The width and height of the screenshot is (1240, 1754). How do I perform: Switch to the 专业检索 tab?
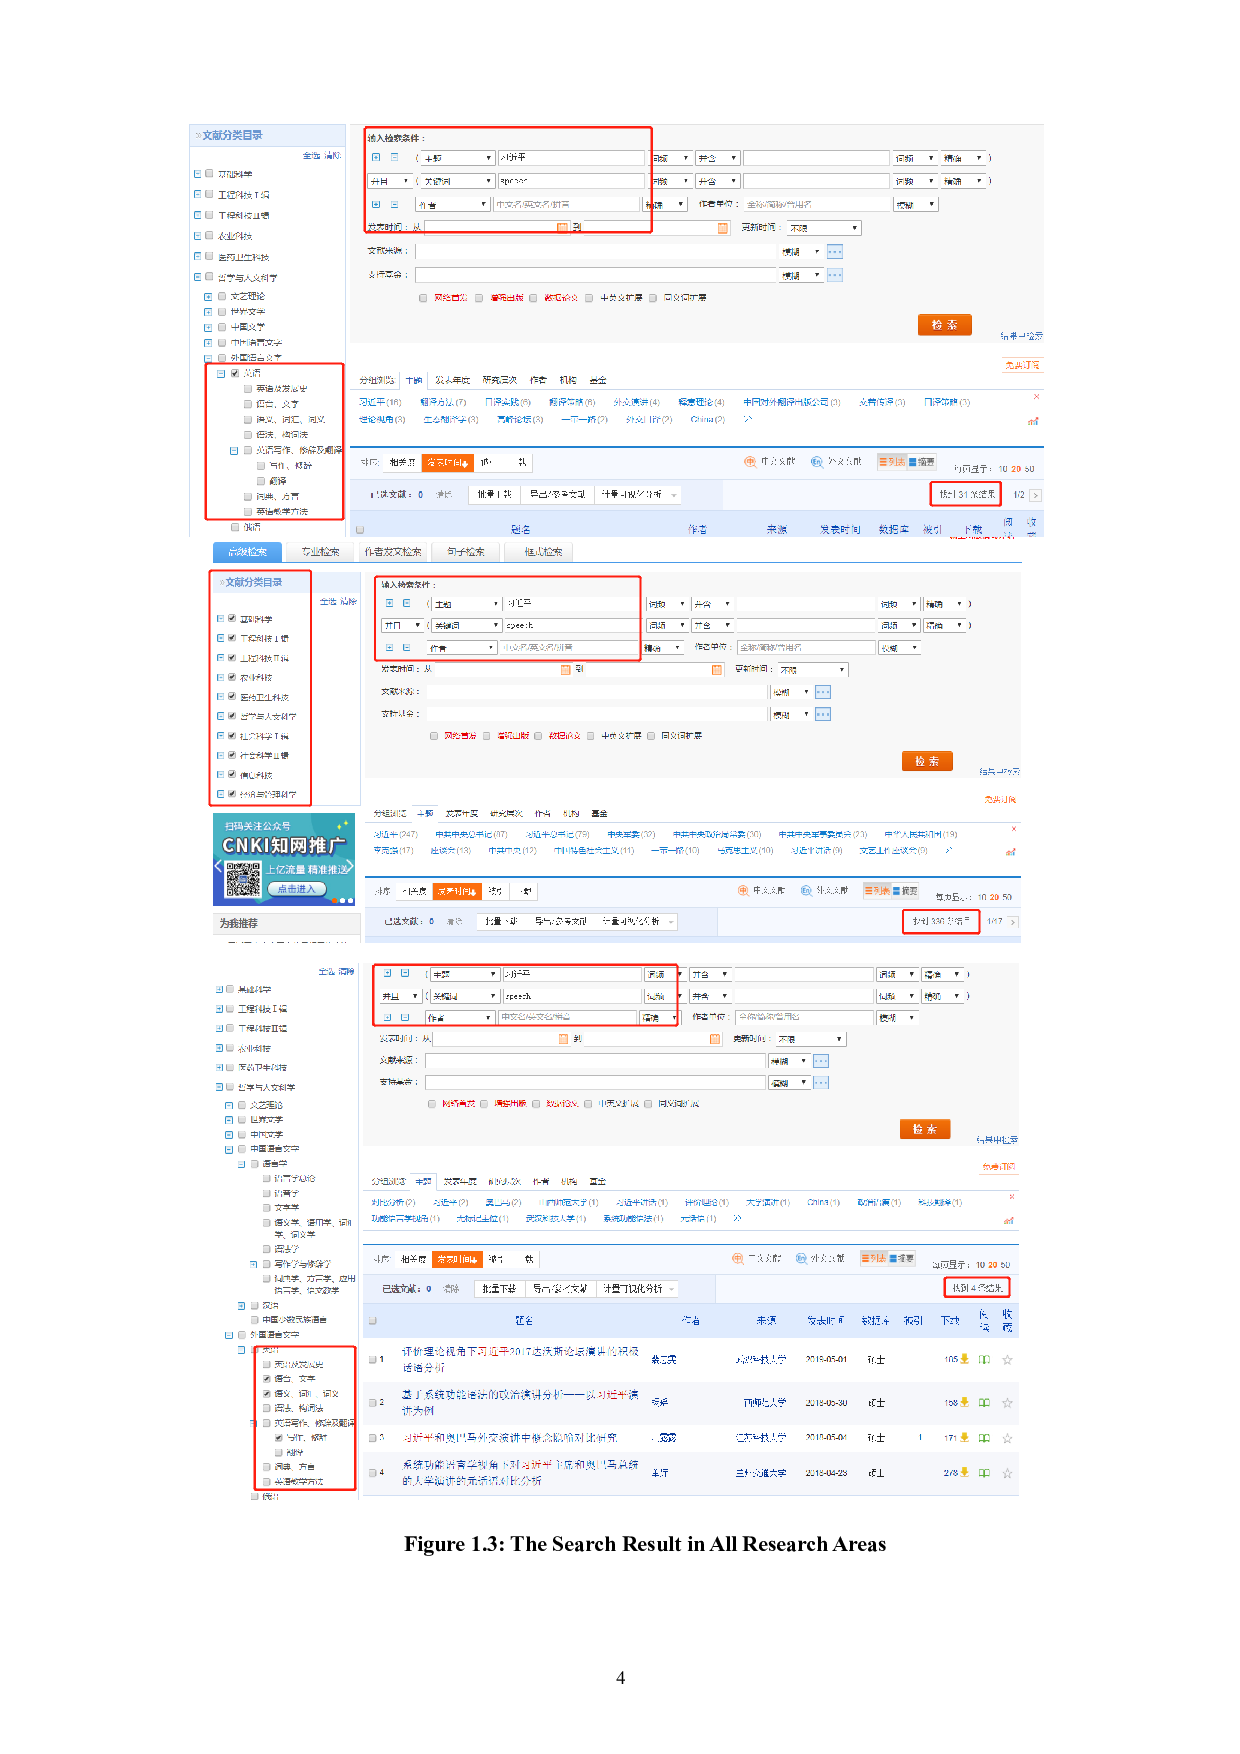tap(320, 552)
